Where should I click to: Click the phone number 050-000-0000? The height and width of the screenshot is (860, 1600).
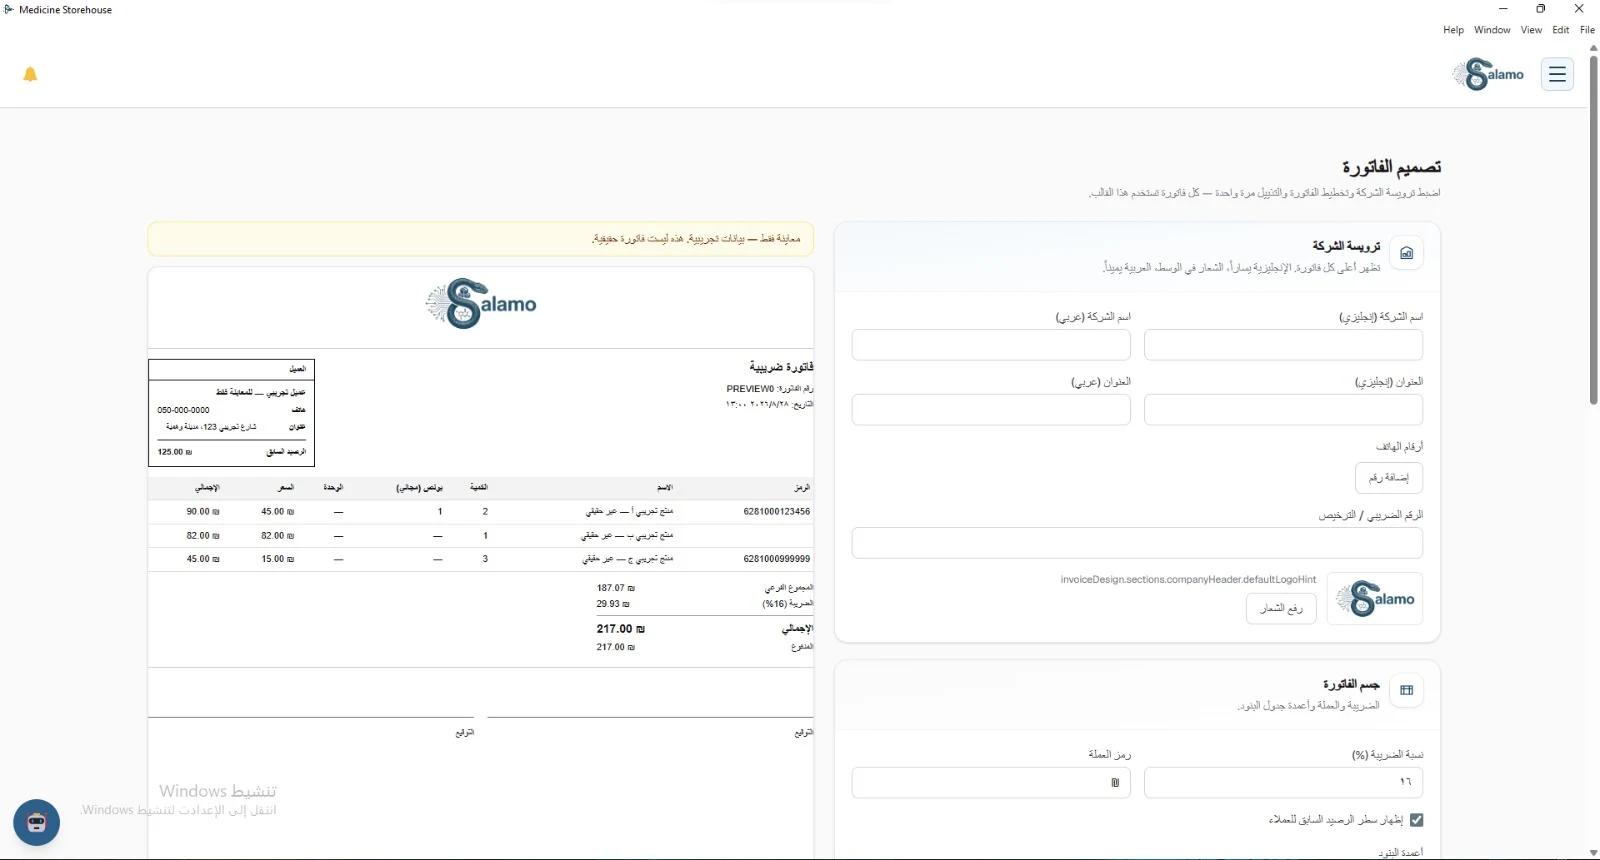[184, 410]
